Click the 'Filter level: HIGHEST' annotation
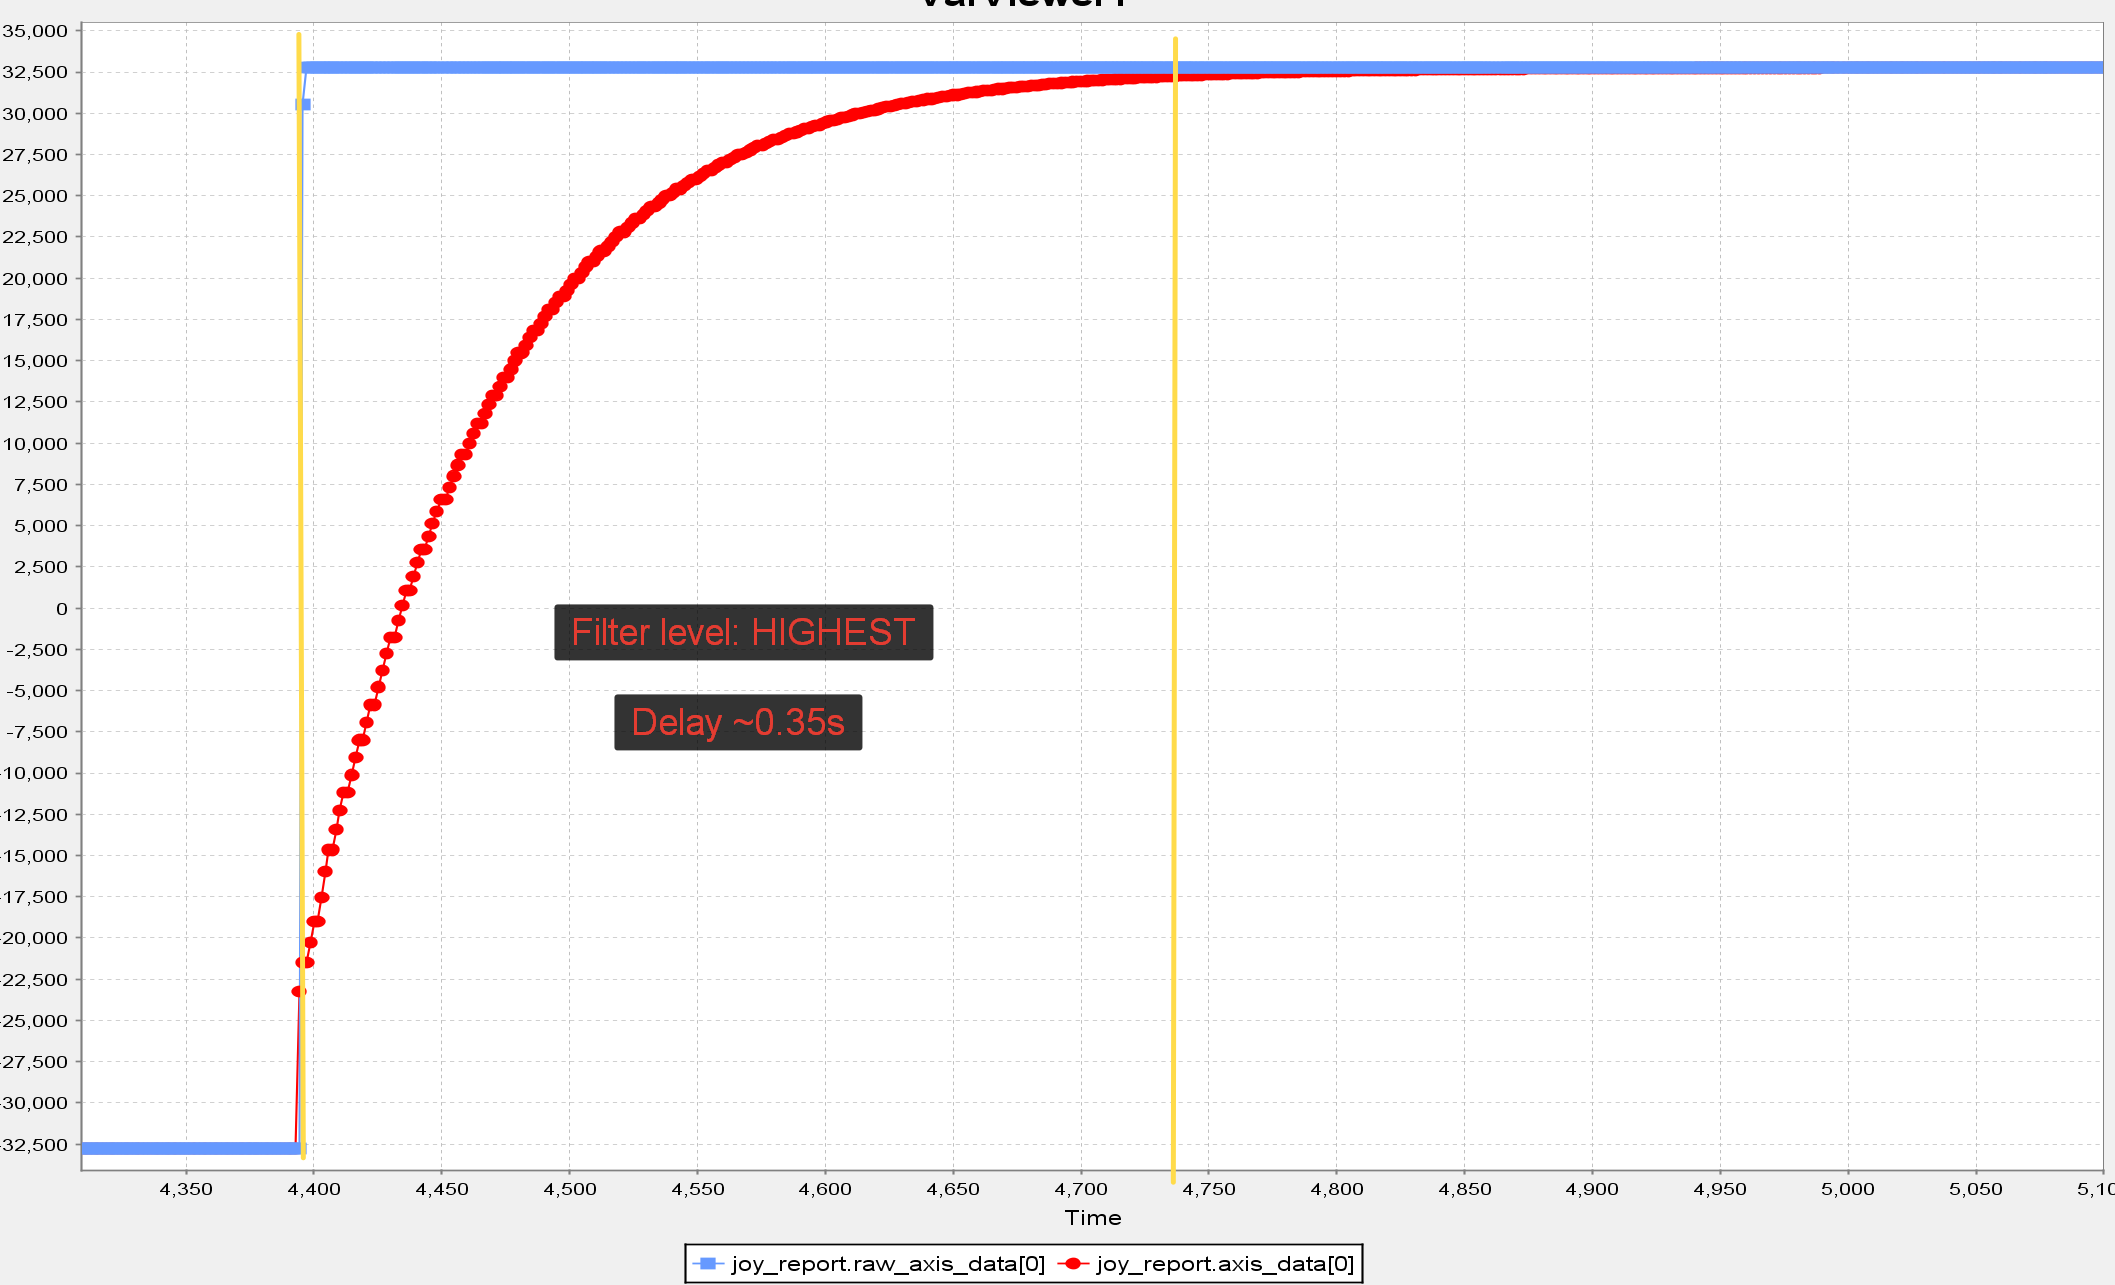The image size is (2115, 1285). (x=743, y=632)
